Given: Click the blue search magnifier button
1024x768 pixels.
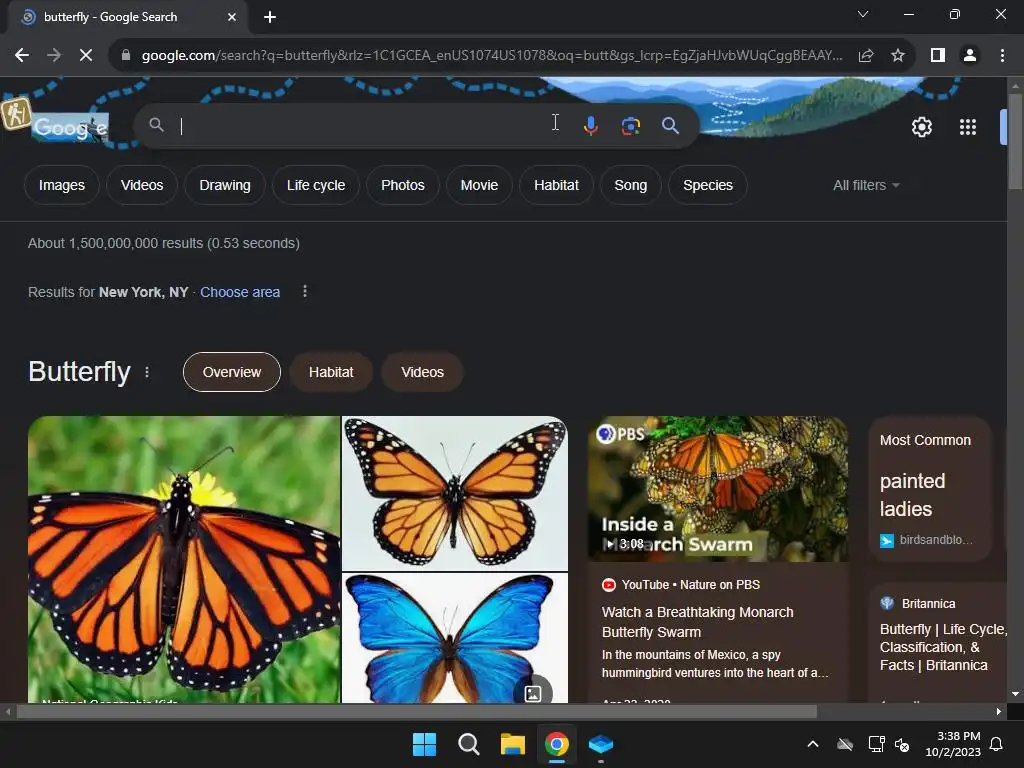Looking at the screenshot, I should [x=670, y=125].
